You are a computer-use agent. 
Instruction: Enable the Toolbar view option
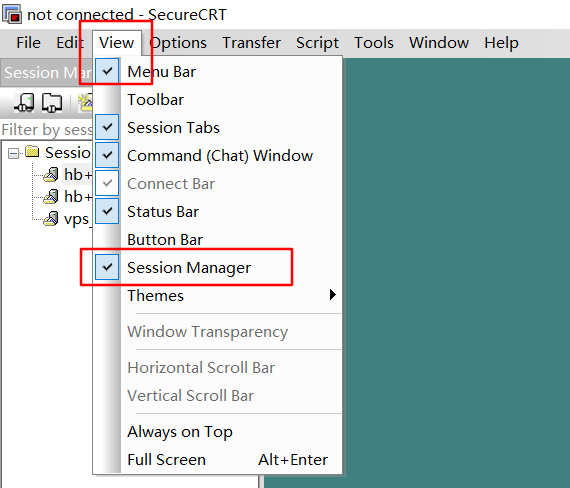[217, 100]
